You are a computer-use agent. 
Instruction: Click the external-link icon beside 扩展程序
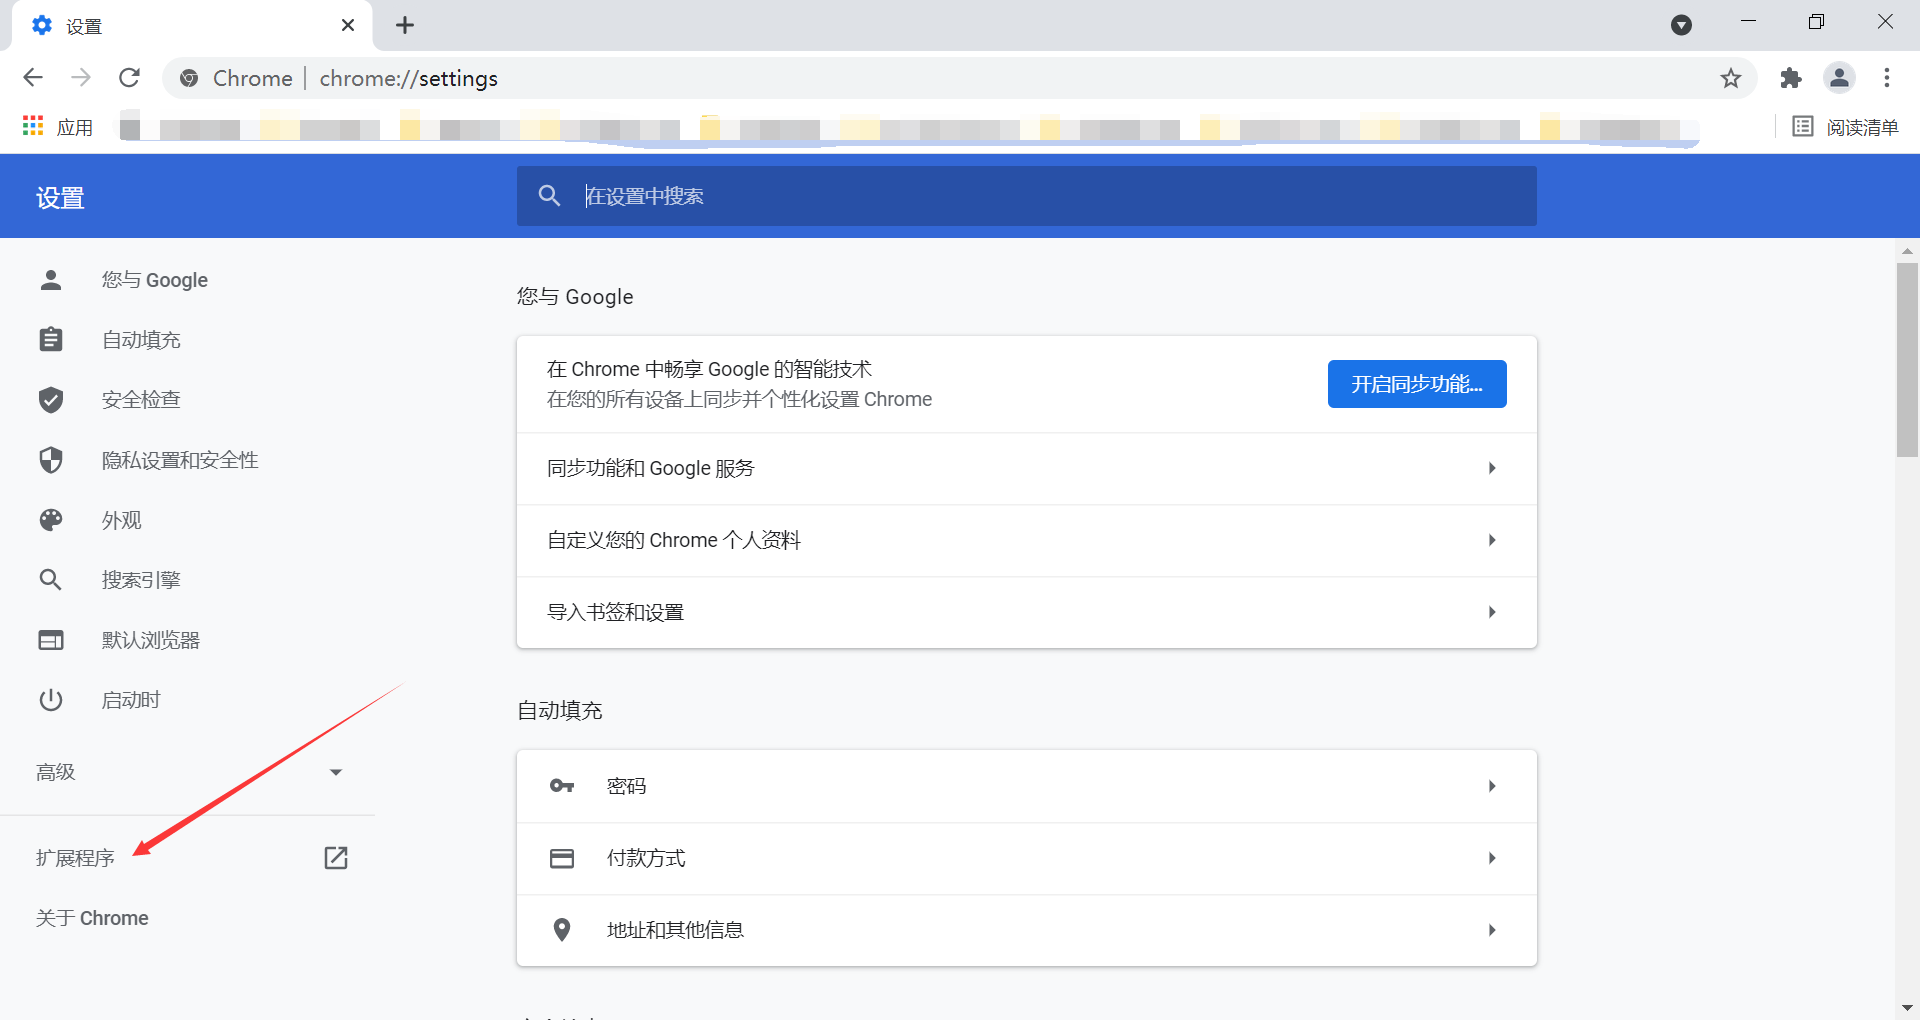pyautogui.click(x=336, y=858)
